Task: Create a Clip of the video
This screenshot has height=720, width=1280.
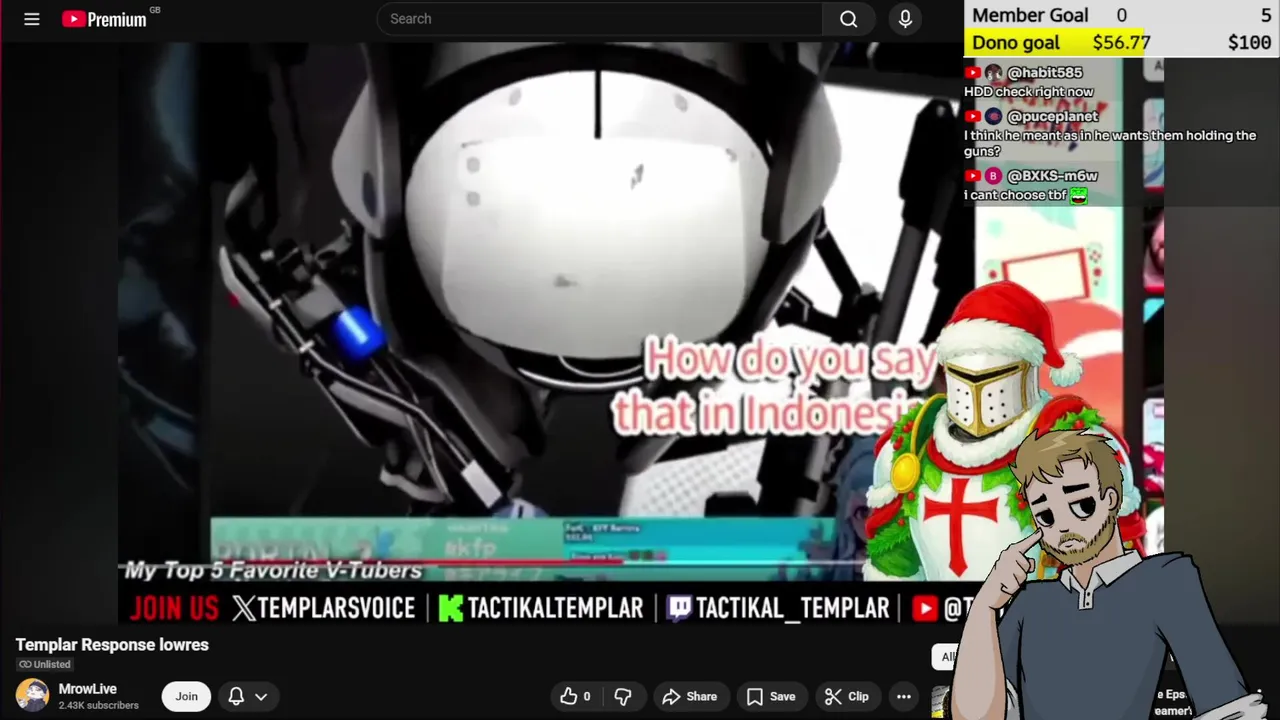Action: (847, 696)
